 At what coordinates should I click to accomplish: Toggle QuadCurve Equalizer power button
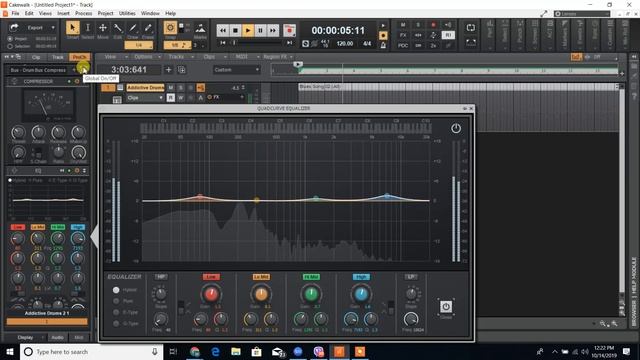click(x=456, y=129)
